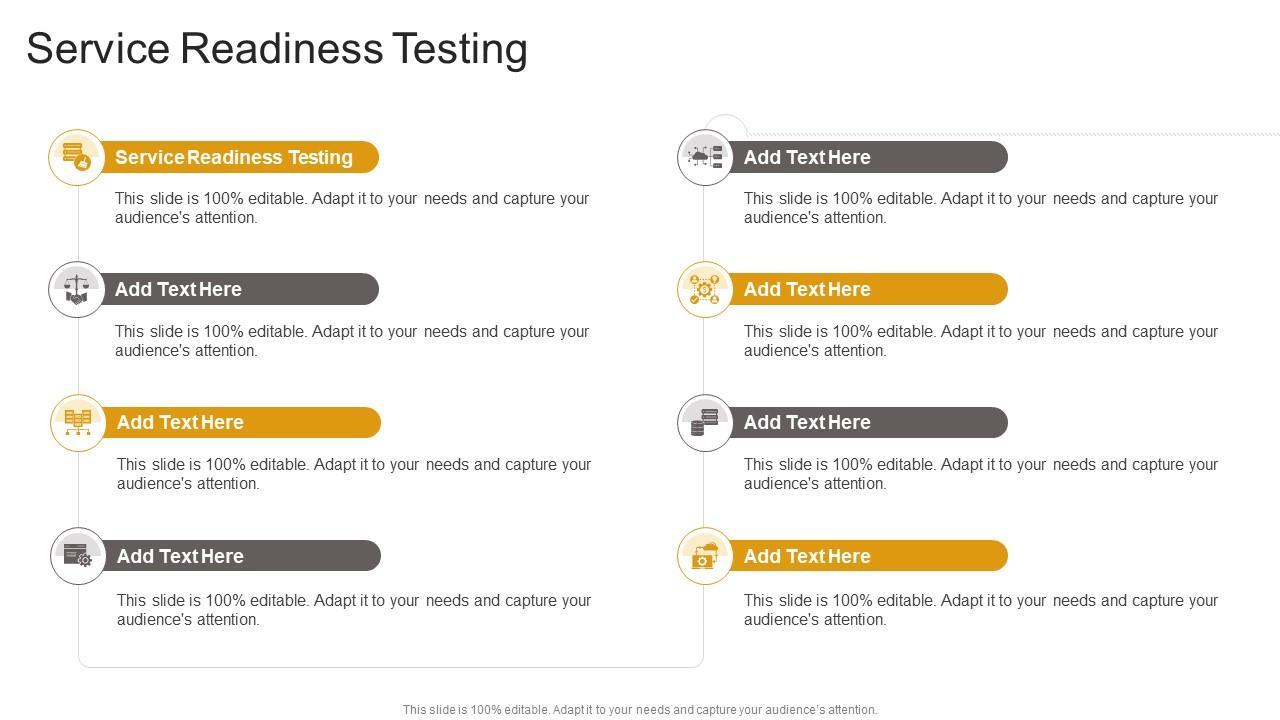Select Add Text Here beside the scales icon

tap(178, 290)
